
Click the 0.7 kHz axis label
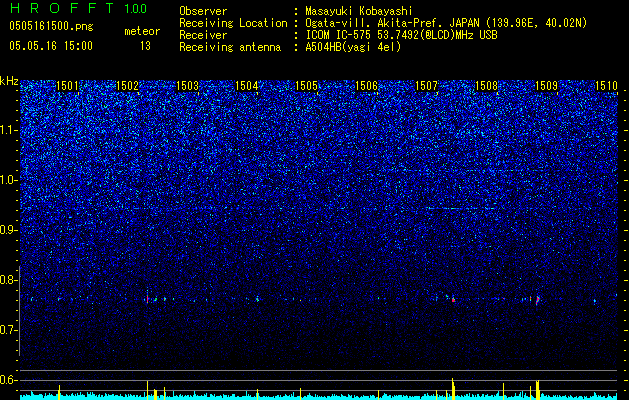[9, 330]
